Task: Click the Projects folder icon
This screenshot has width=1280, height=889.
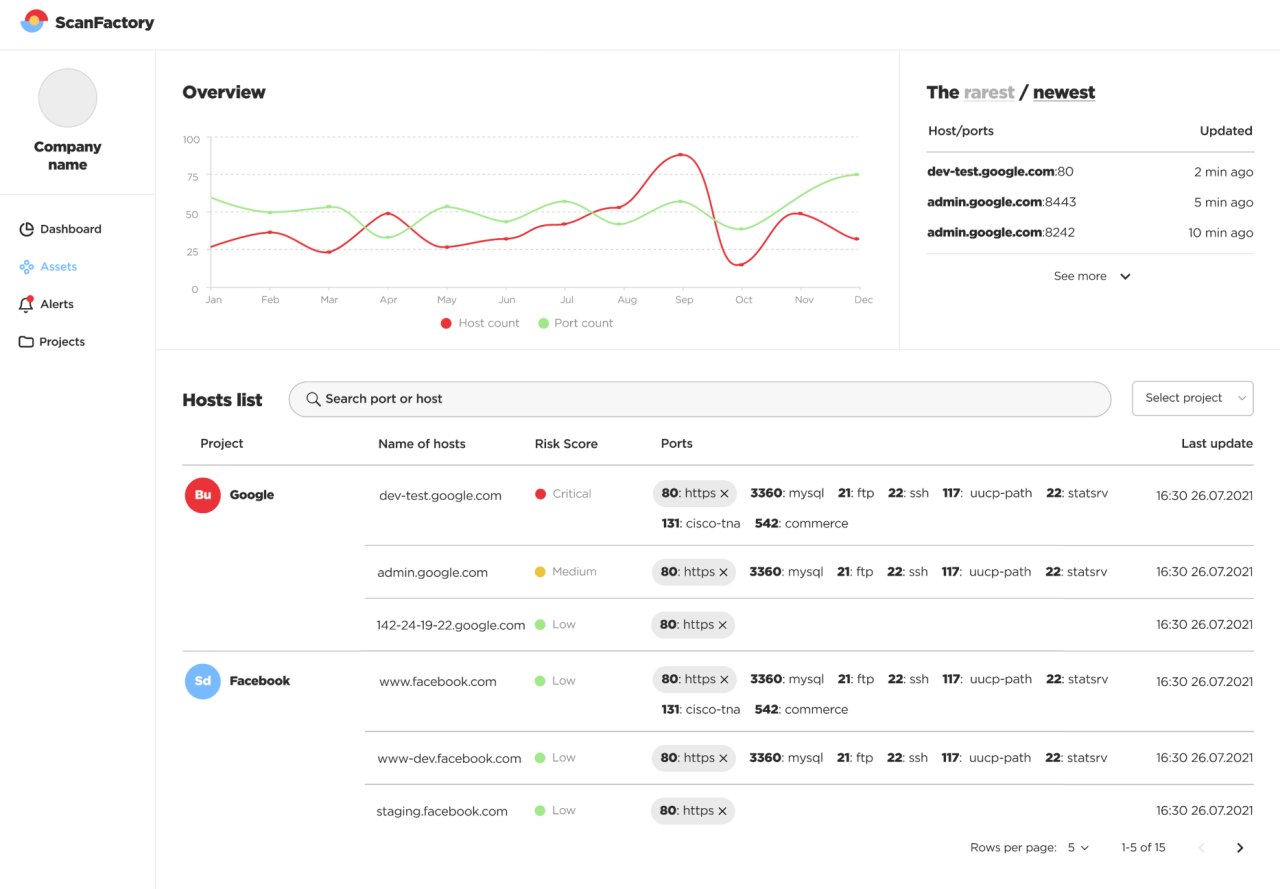Action: point(27,342)
